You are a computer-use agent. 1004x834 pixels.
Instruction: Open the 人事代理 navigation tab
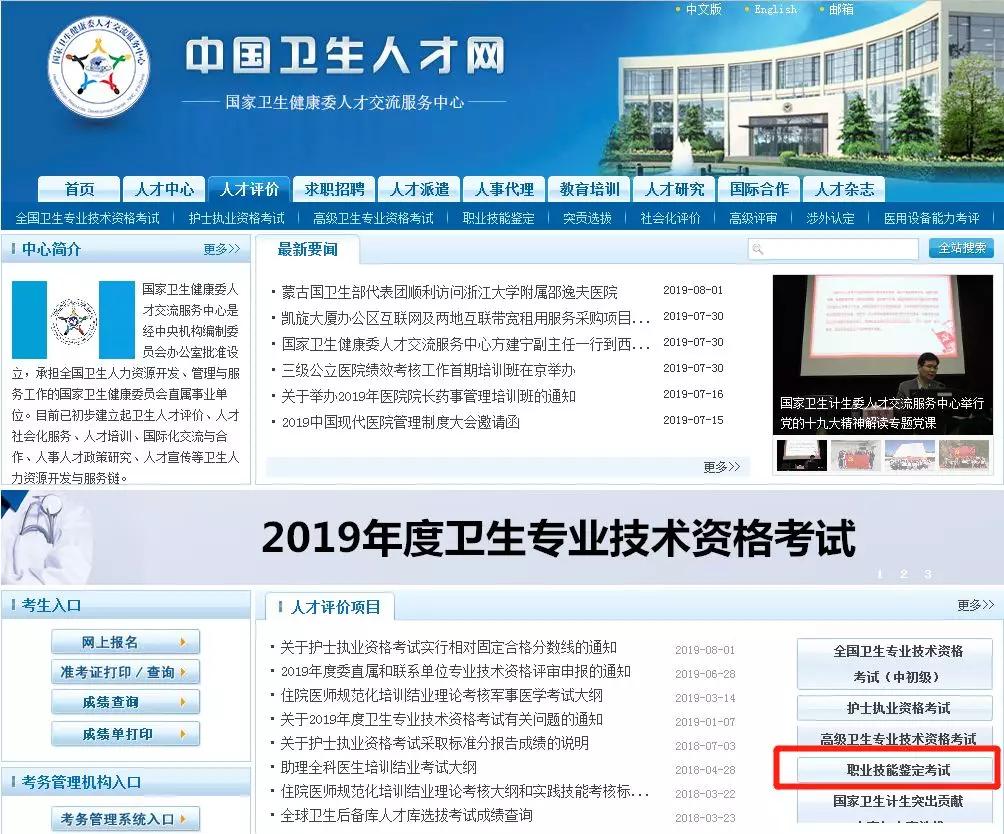504,189
